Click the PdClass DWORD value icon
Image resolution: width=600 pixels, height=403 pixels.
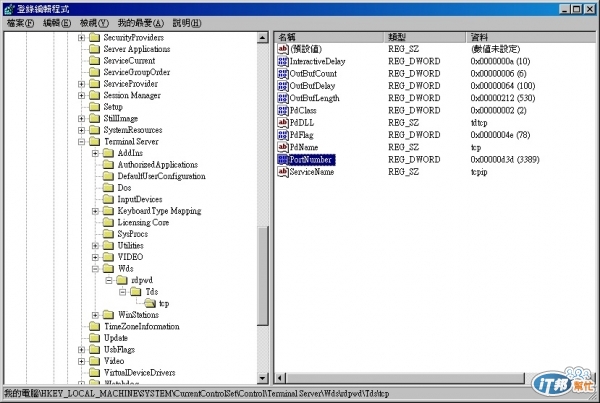283,110
